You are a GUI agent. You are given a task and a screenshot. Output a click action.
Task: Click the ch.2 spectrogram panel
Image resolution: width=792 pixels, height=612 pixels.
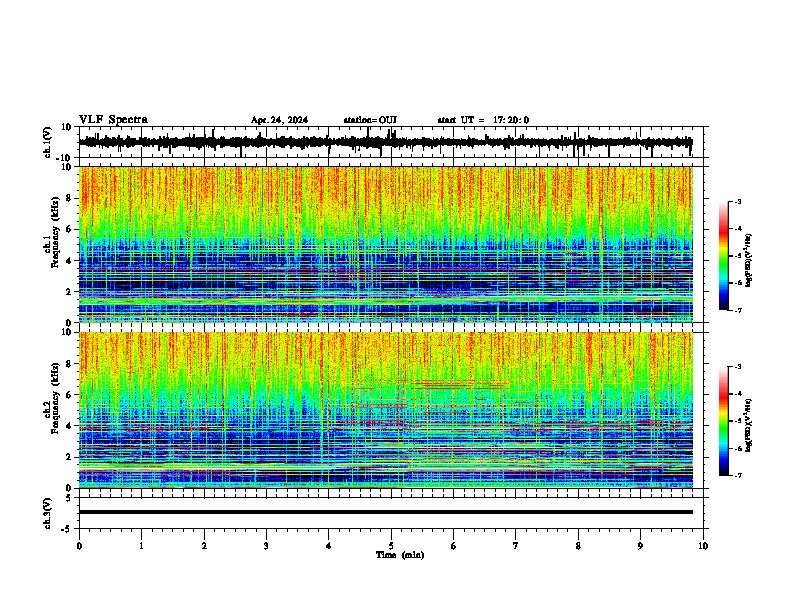pos(386,410)
